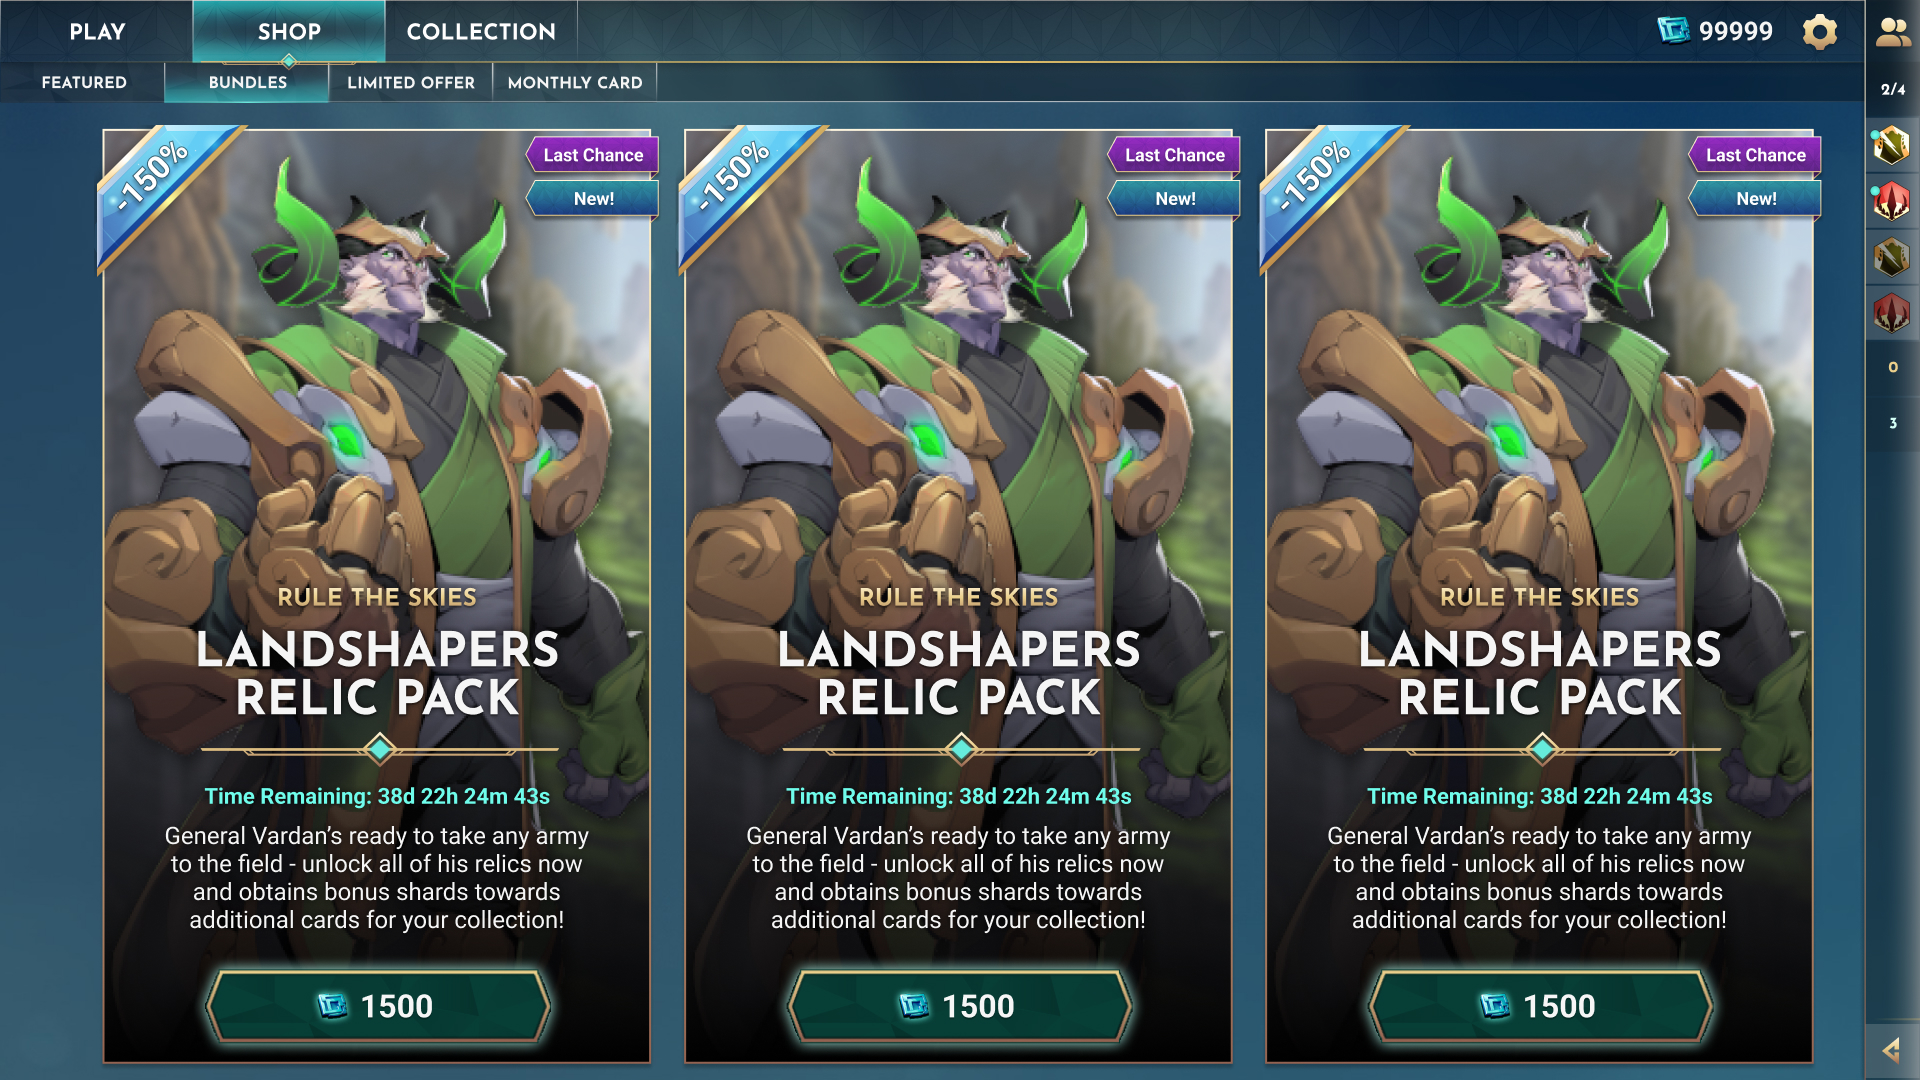Select the bright red claw emblem avatar
The height and width of the screenshot is (1080, 1920).
(x=1892, y=201)
